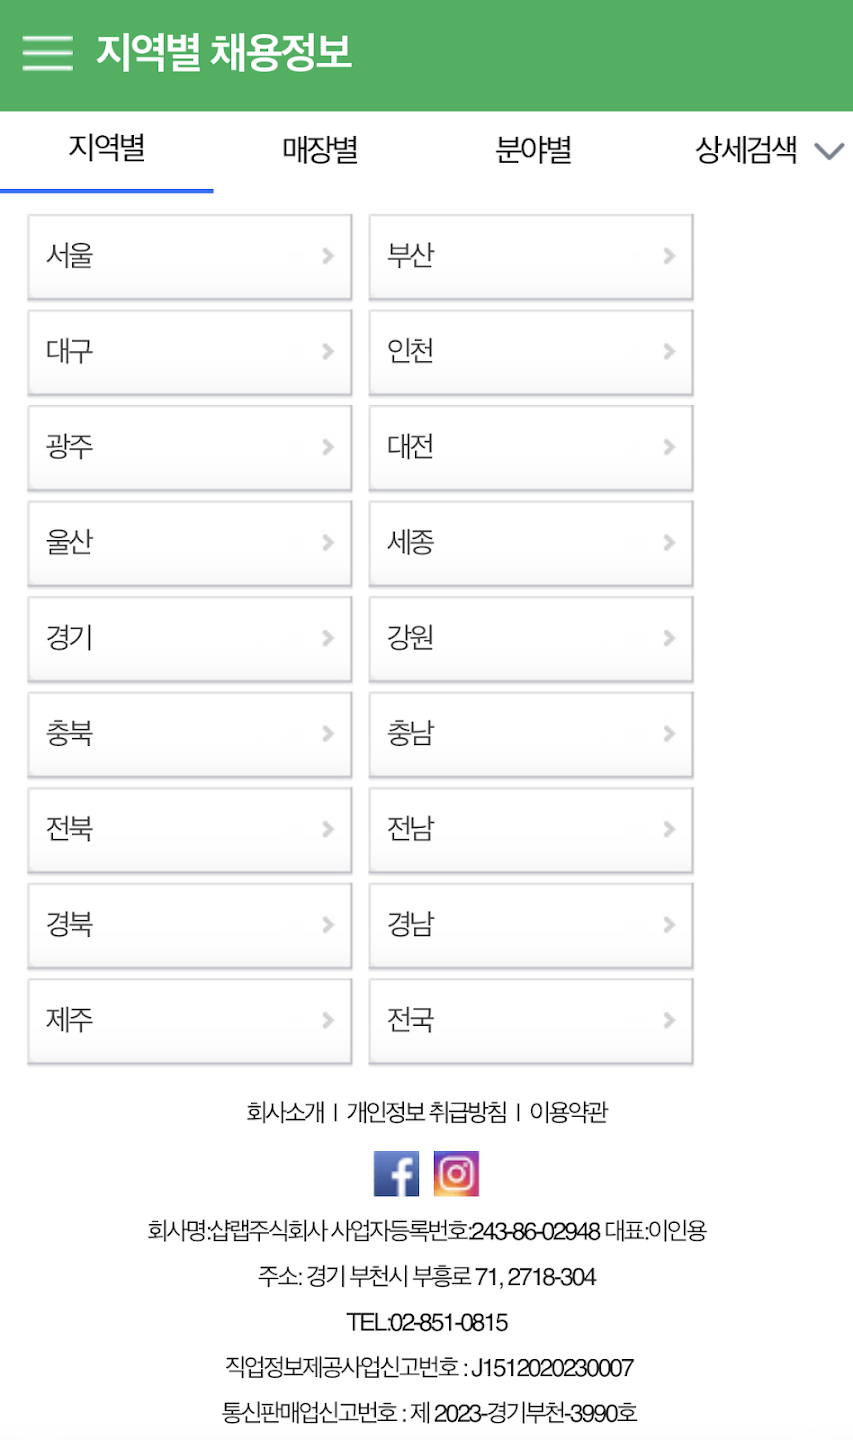This screenshot has height=1440, width=853.
Task: Select the 충남 region button
Action: pos(530,734)
